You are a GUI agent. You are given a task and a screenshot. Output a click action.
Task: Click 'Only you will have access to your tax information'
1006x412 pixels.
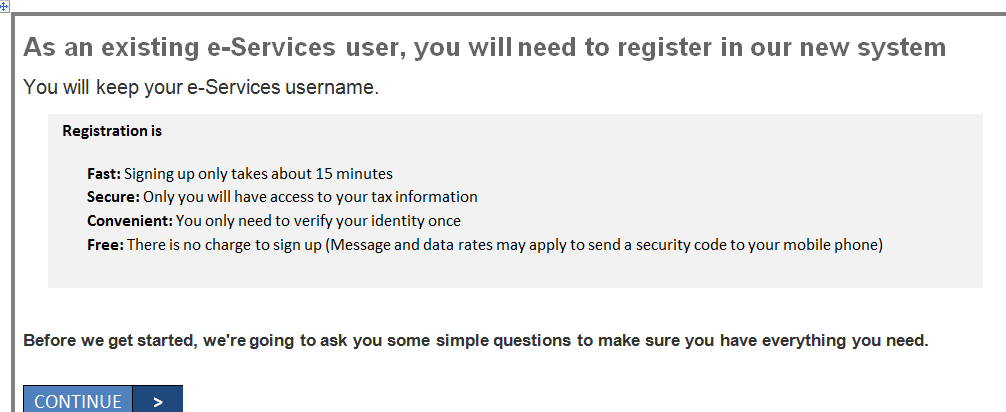tap(310, 197)
